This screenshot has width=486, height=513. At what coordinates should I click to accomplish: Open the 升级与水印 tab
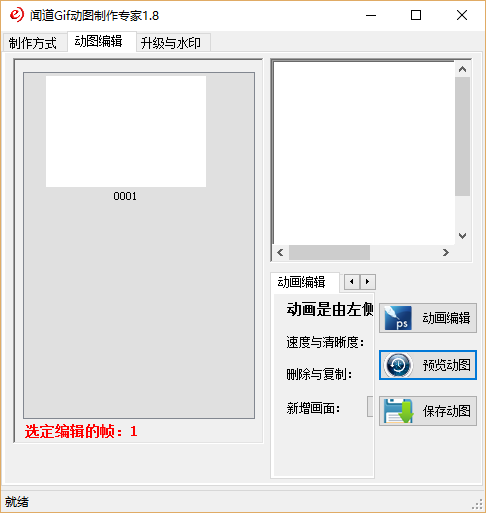coord(171,43)
